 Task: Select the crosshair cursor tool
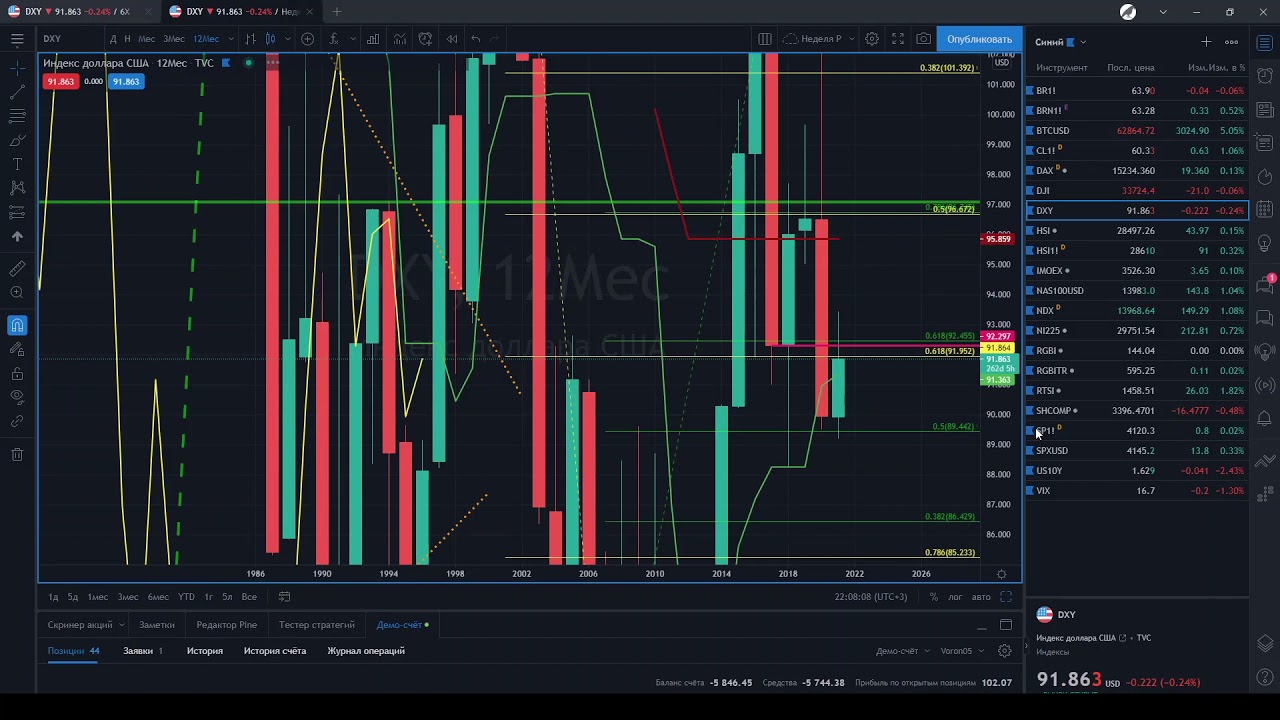click(x=17, y=67)
